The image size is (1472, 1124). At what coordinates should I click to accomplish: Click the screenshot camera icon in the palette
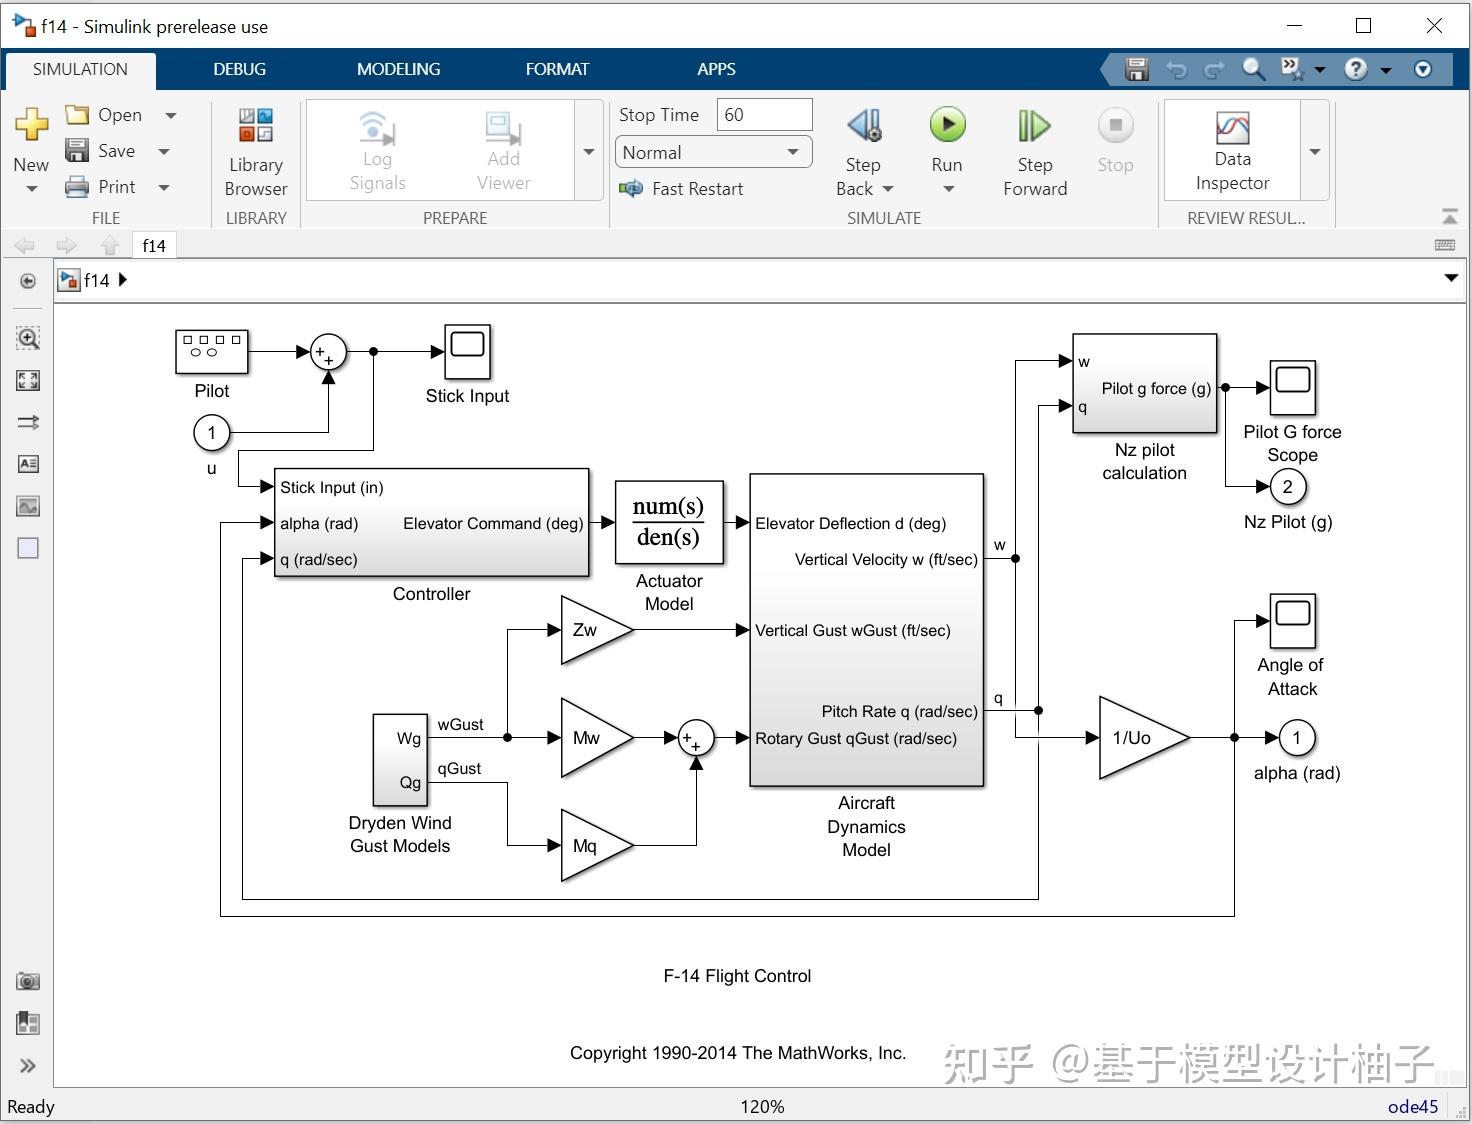28,981
